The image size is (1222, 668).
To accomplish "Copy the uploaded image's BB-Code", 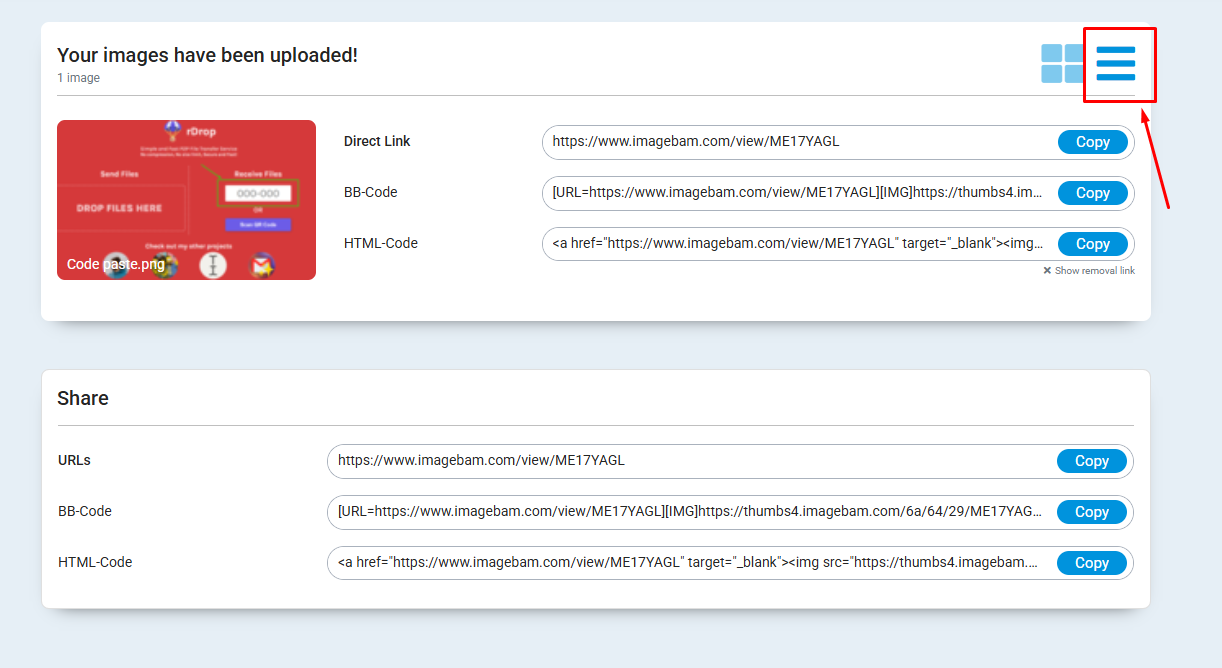I will tap(1093, 192).
